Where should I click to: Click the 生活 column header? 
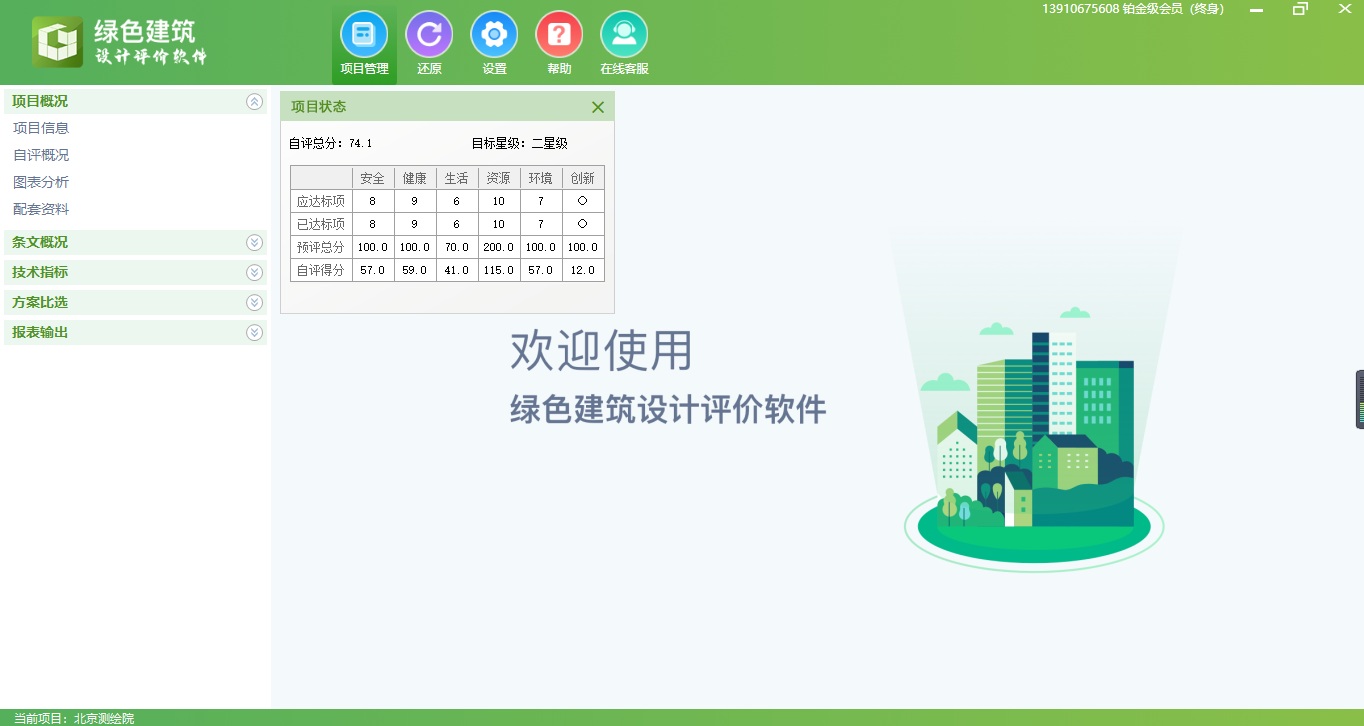pos(457,178)
